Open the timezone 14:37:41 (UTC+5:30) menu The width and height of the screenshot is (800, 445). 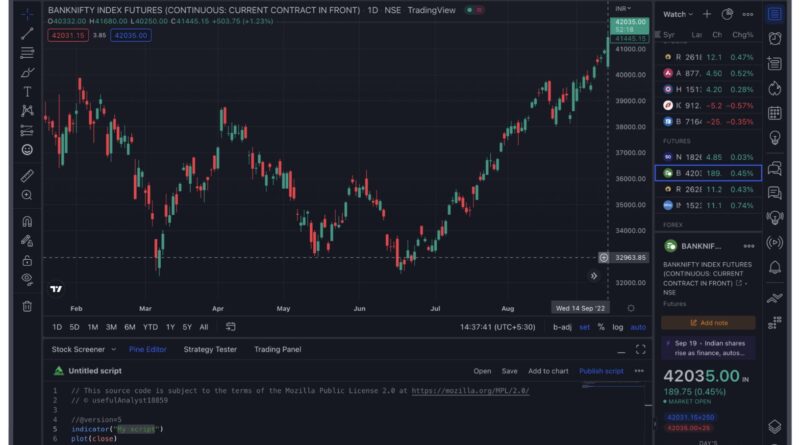click(497, 327)
